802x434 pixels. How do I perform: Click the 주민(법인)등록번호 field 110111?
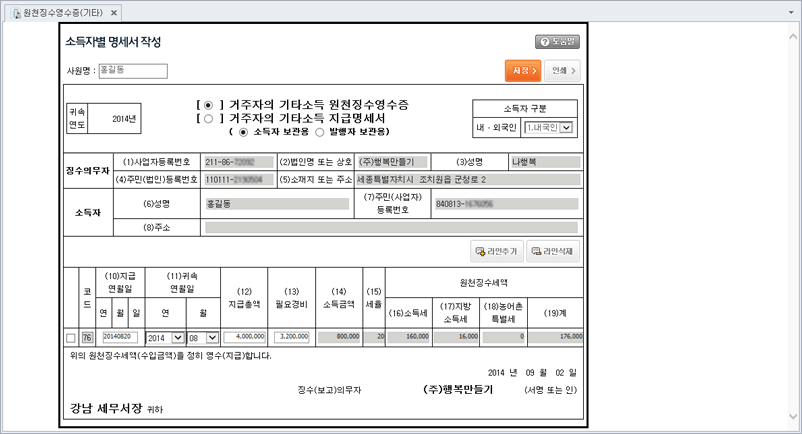coord(239,179)
